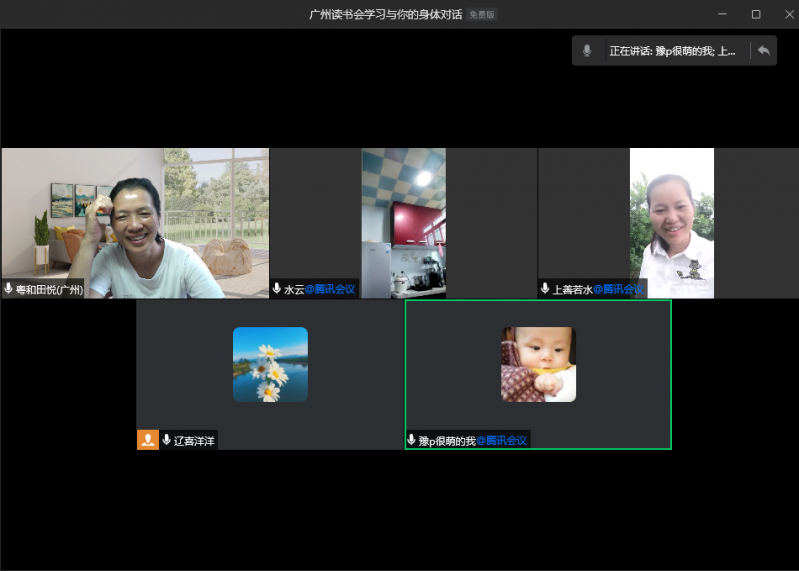Click the baby photo avatar of 豫p很萌的我
Viewport: 799px width, 571px height.
coord(538,364)
